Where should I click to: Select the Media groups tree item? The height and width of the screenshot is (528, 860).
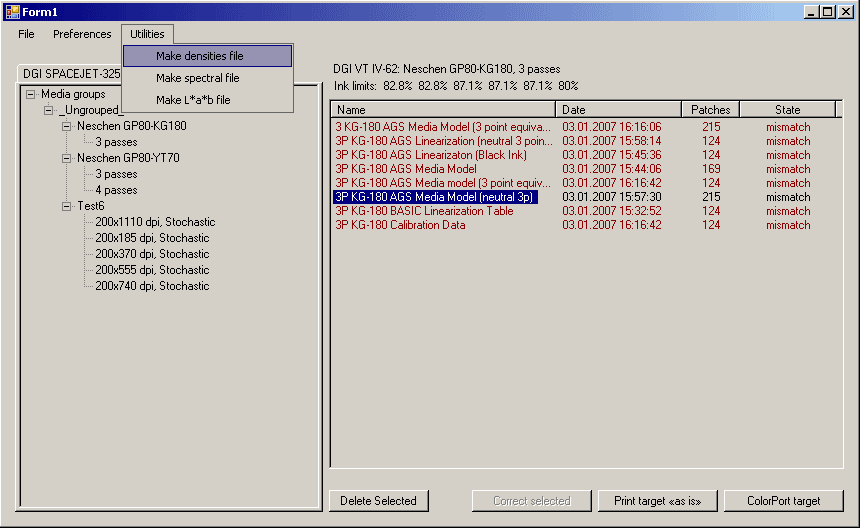73,94
